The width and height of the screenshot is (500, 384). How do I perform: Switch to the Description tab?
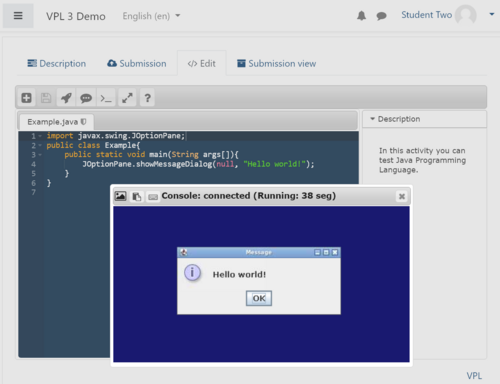point(56,63)
